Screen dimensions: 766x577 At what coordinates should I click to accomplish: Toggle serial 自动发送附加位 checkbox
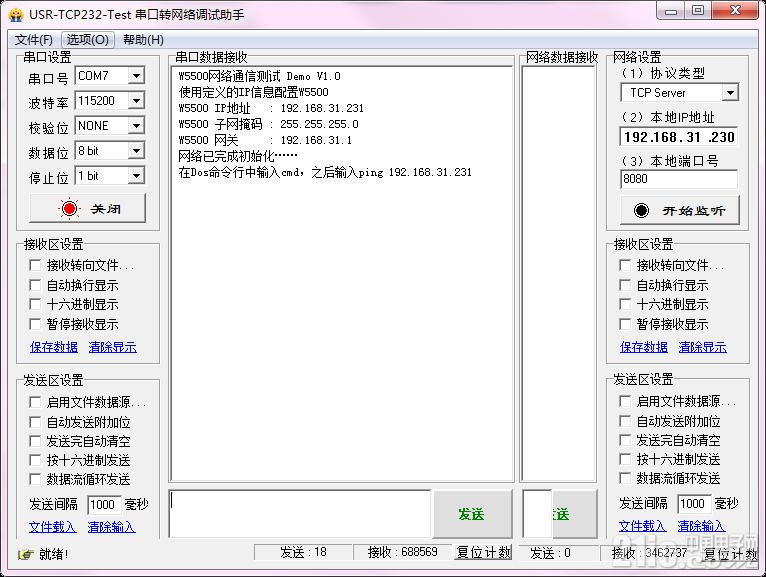(x=35, y=422)
